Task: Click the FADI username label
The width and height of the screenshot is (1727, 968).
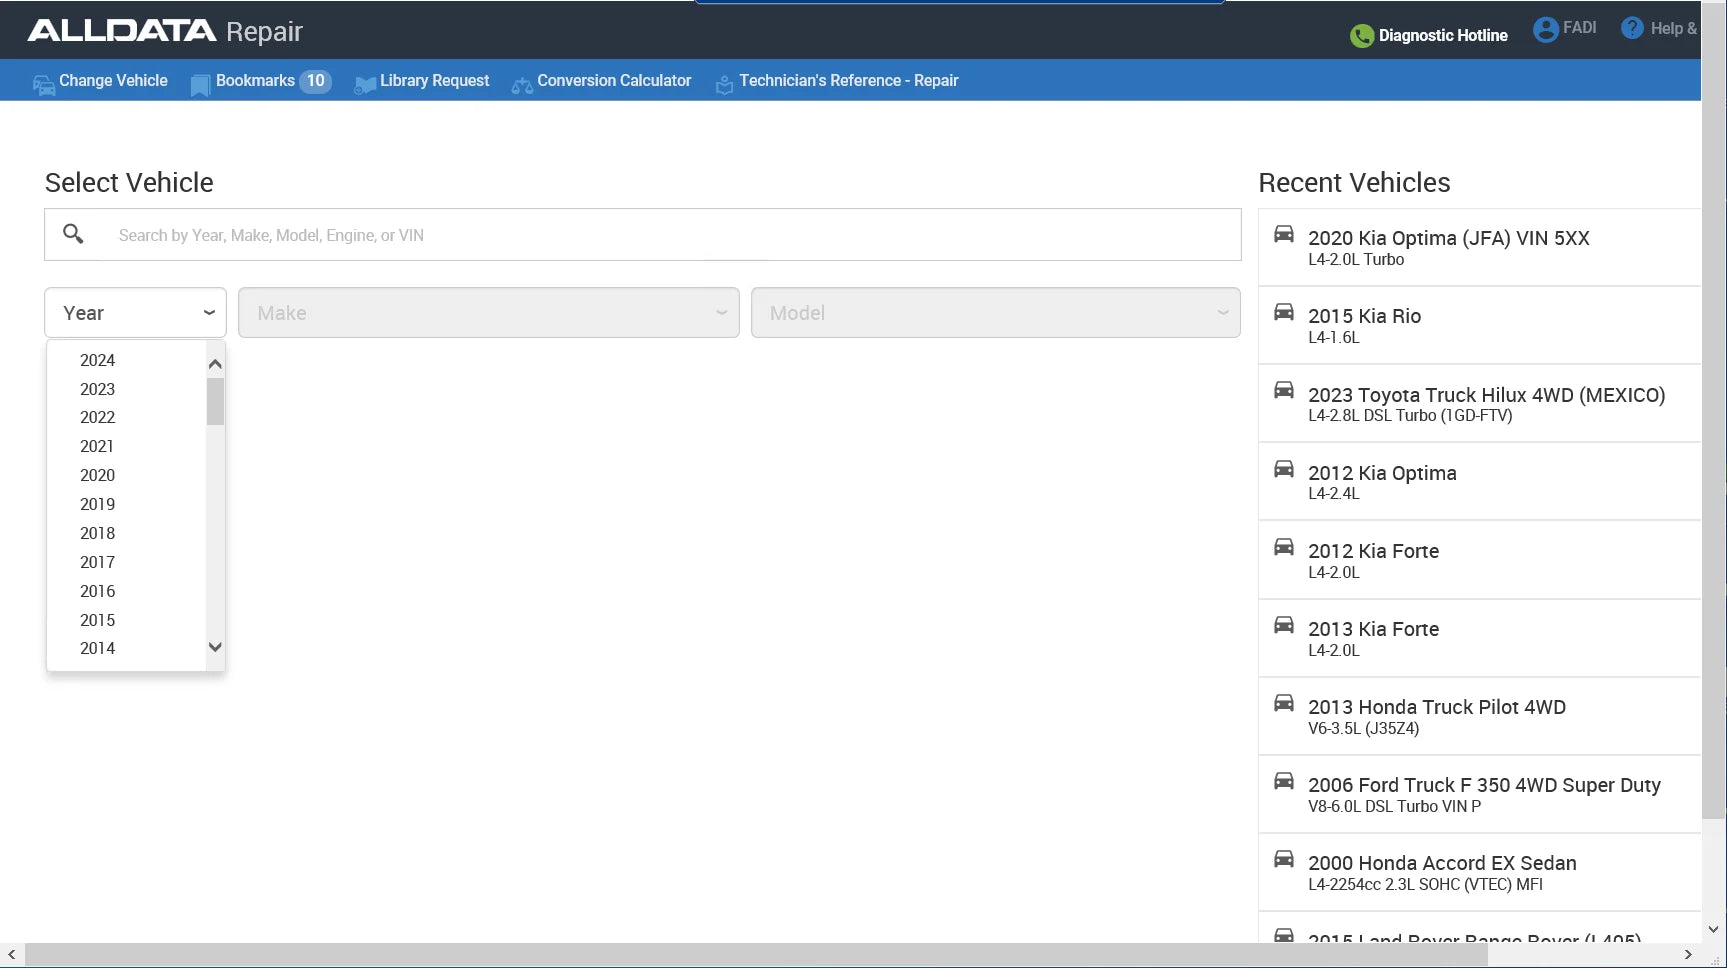Action: pyautogui.click(x=1580, y=28)
